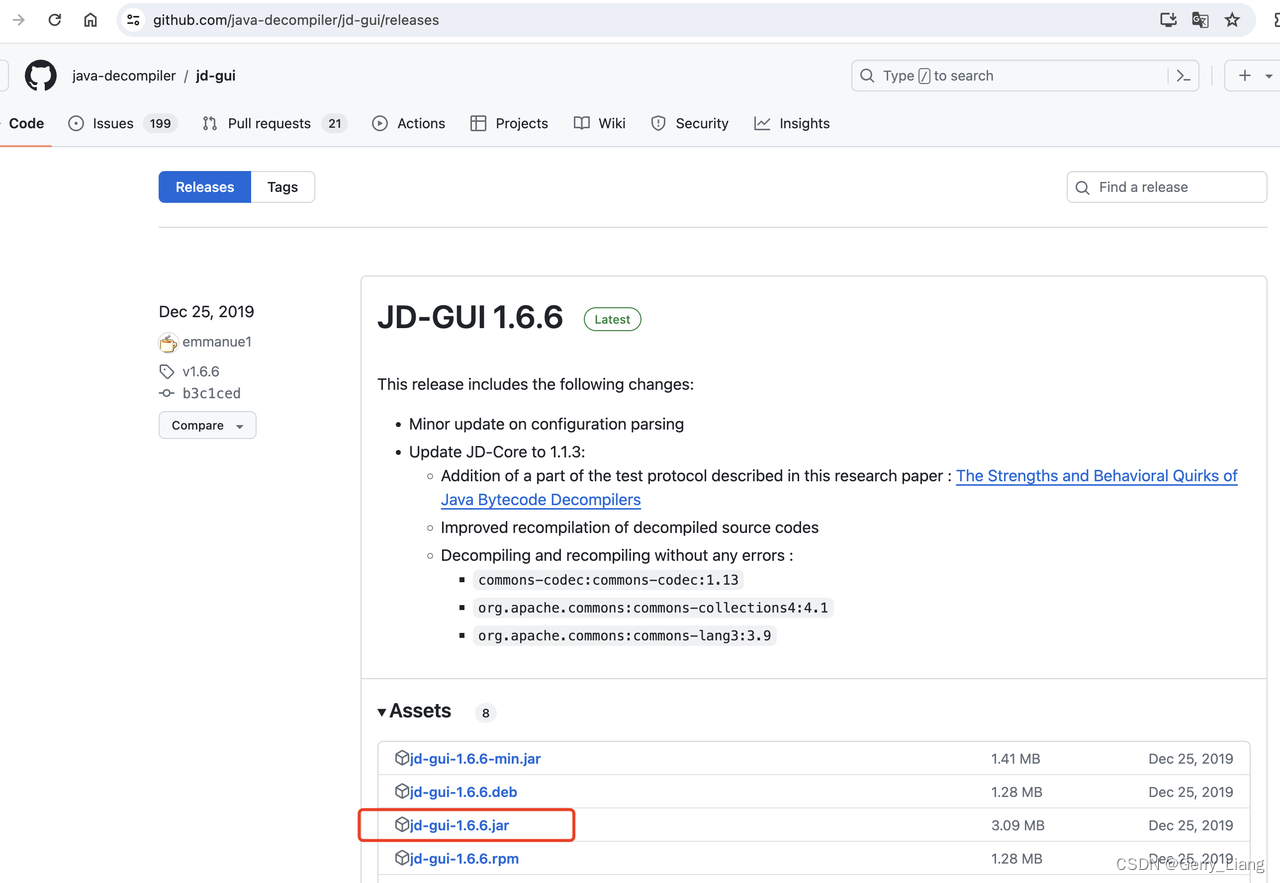
Task: Download jd-gui-1.6.6.deb
Action: pos(464,791)
